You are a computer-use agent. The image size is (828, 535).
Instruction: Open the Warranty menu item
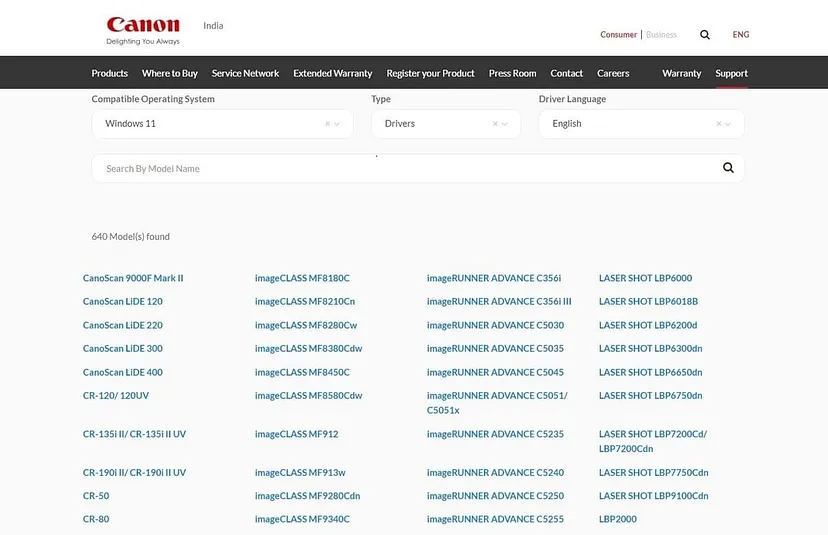pos(681,73)
